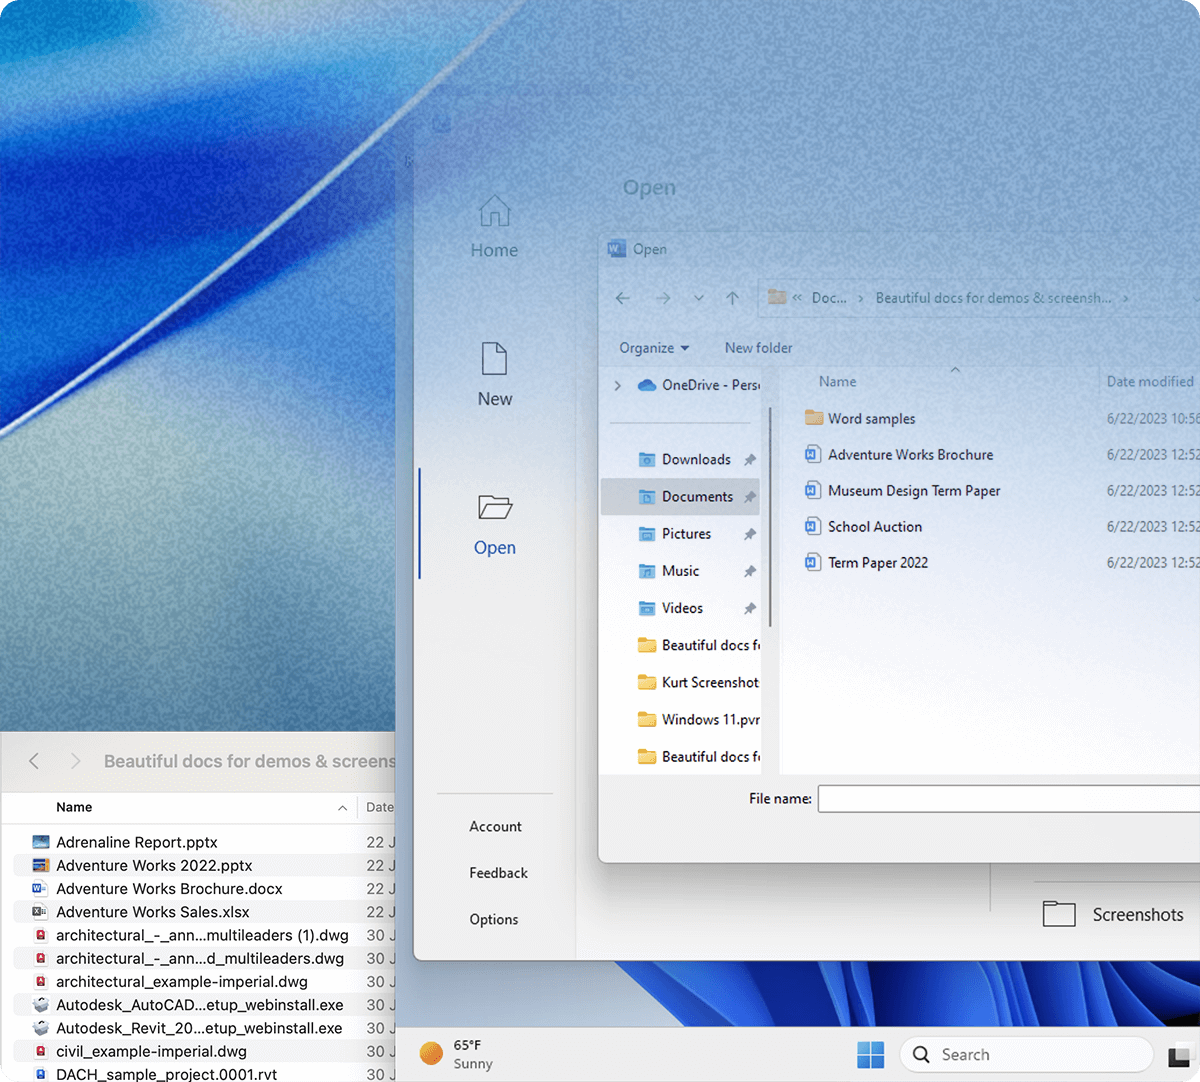Click the Windows Start logo on taskbar
This screenshot has height=1082, width=1200.
[x=870, y=1054]
